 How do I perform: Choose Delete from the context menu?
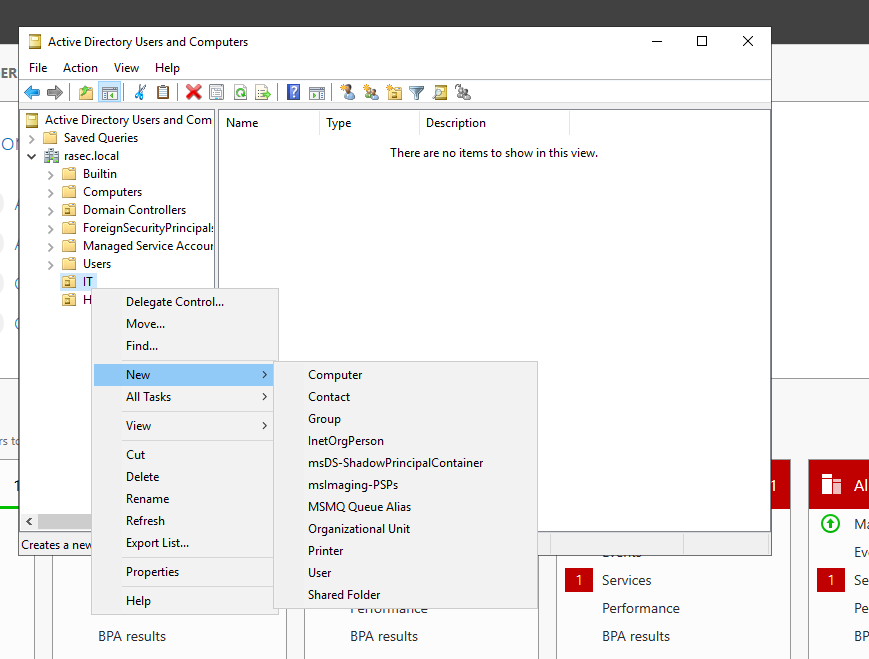click(184, 477)
